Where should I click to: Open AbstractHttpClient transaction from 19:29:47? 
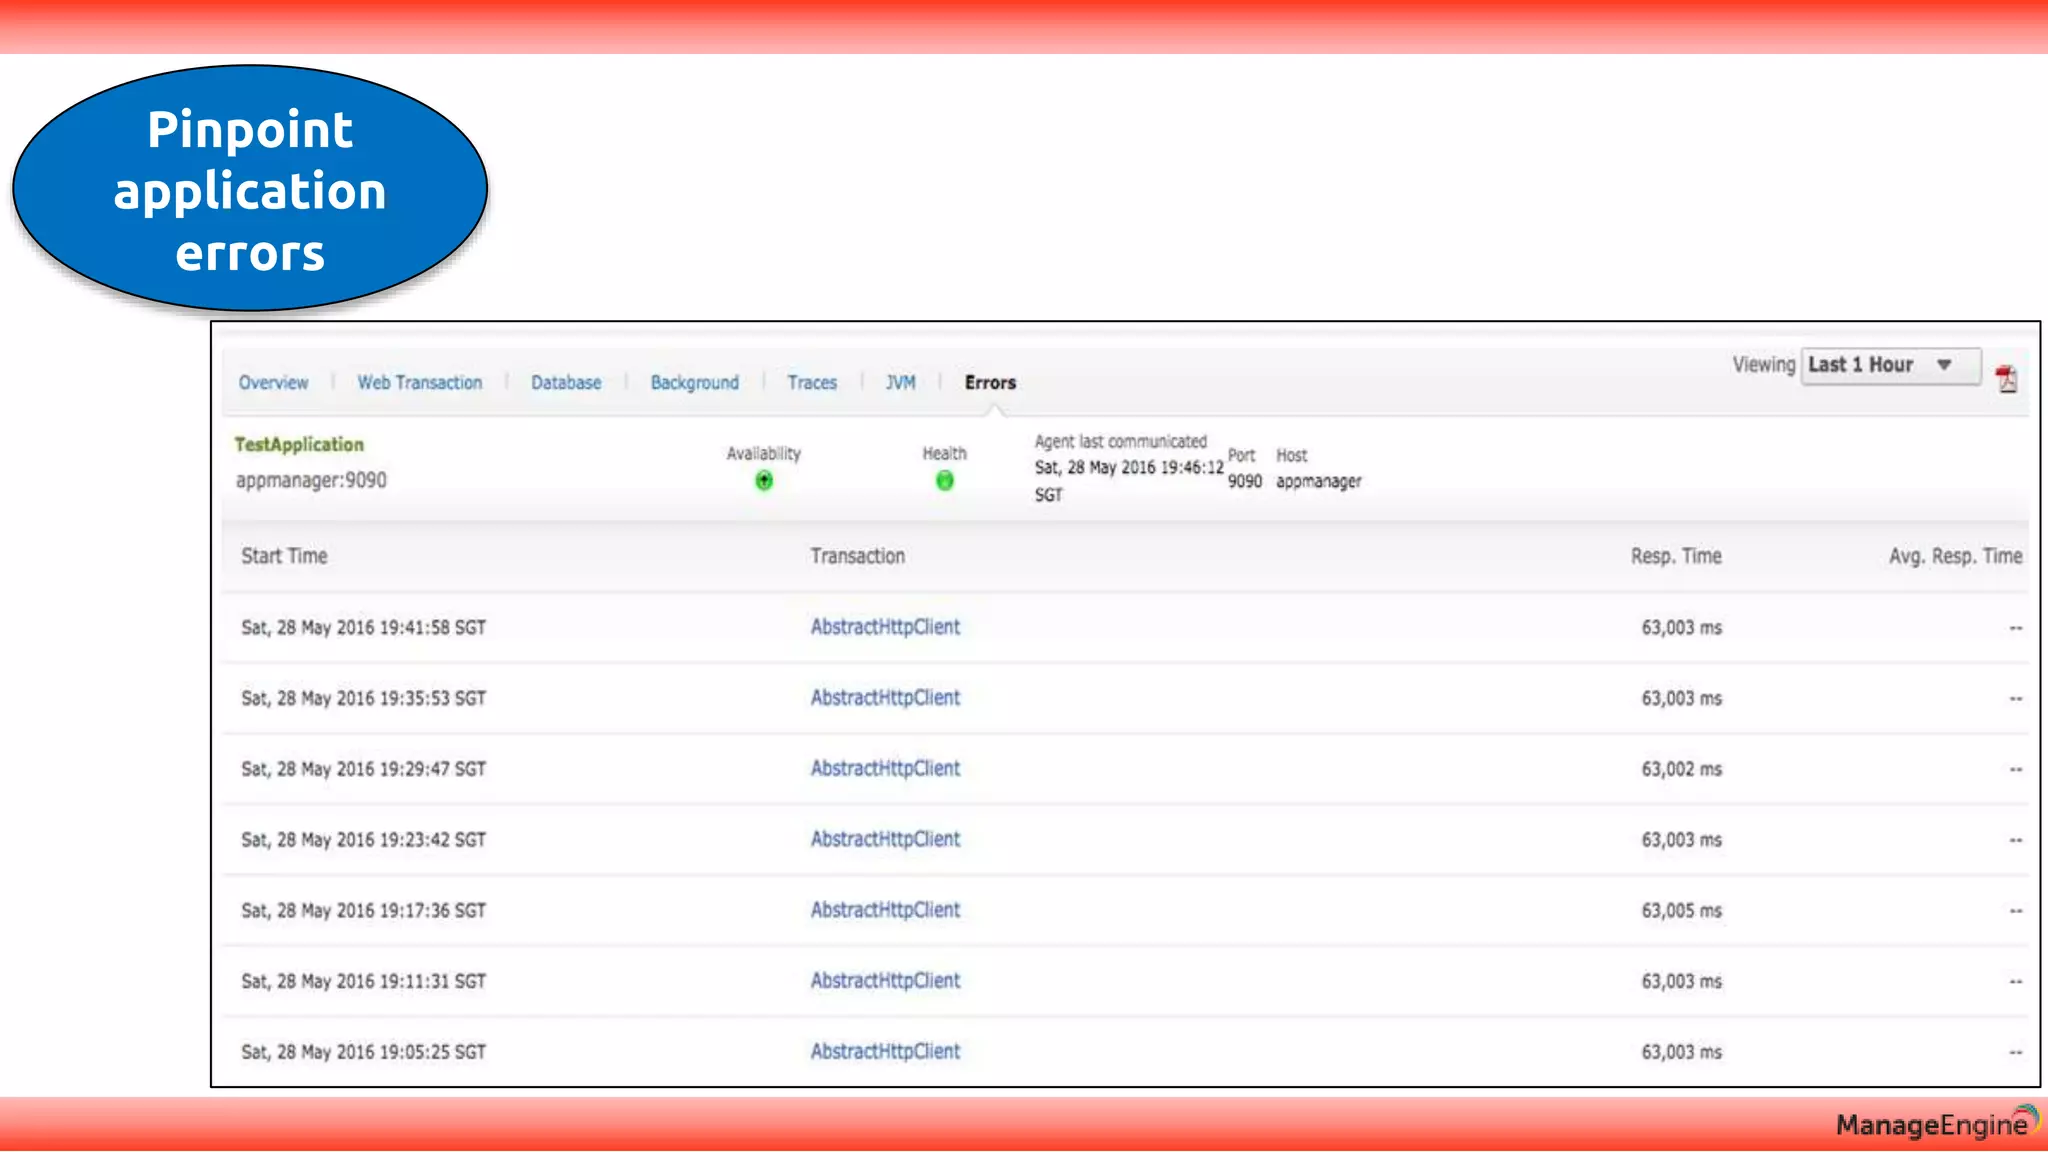tap(885, 769)
